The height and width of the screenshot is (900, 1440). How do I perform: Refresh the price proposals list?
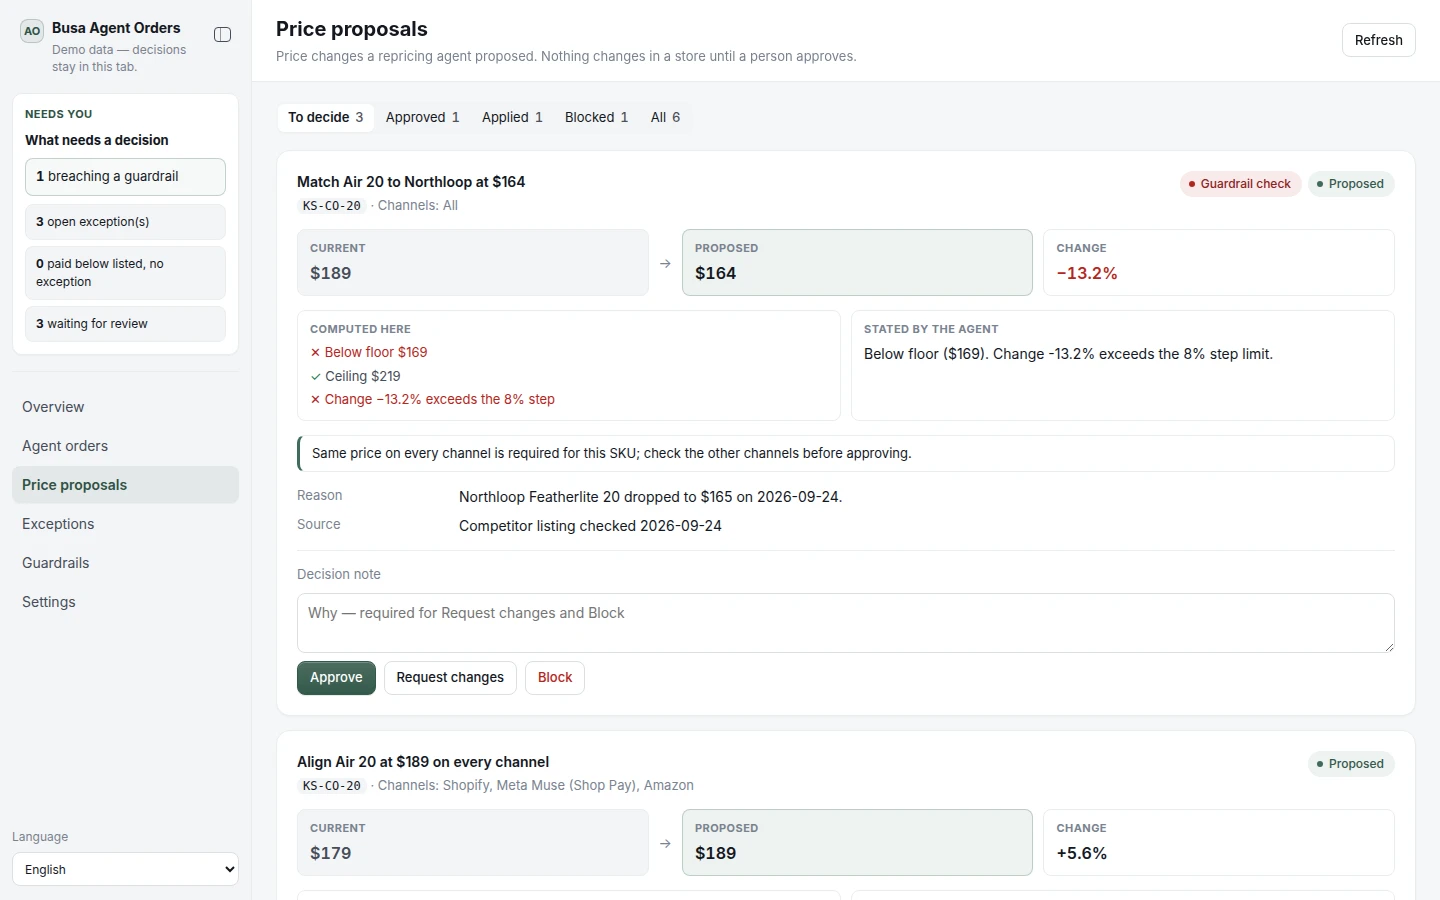(x=1378, y=40)
